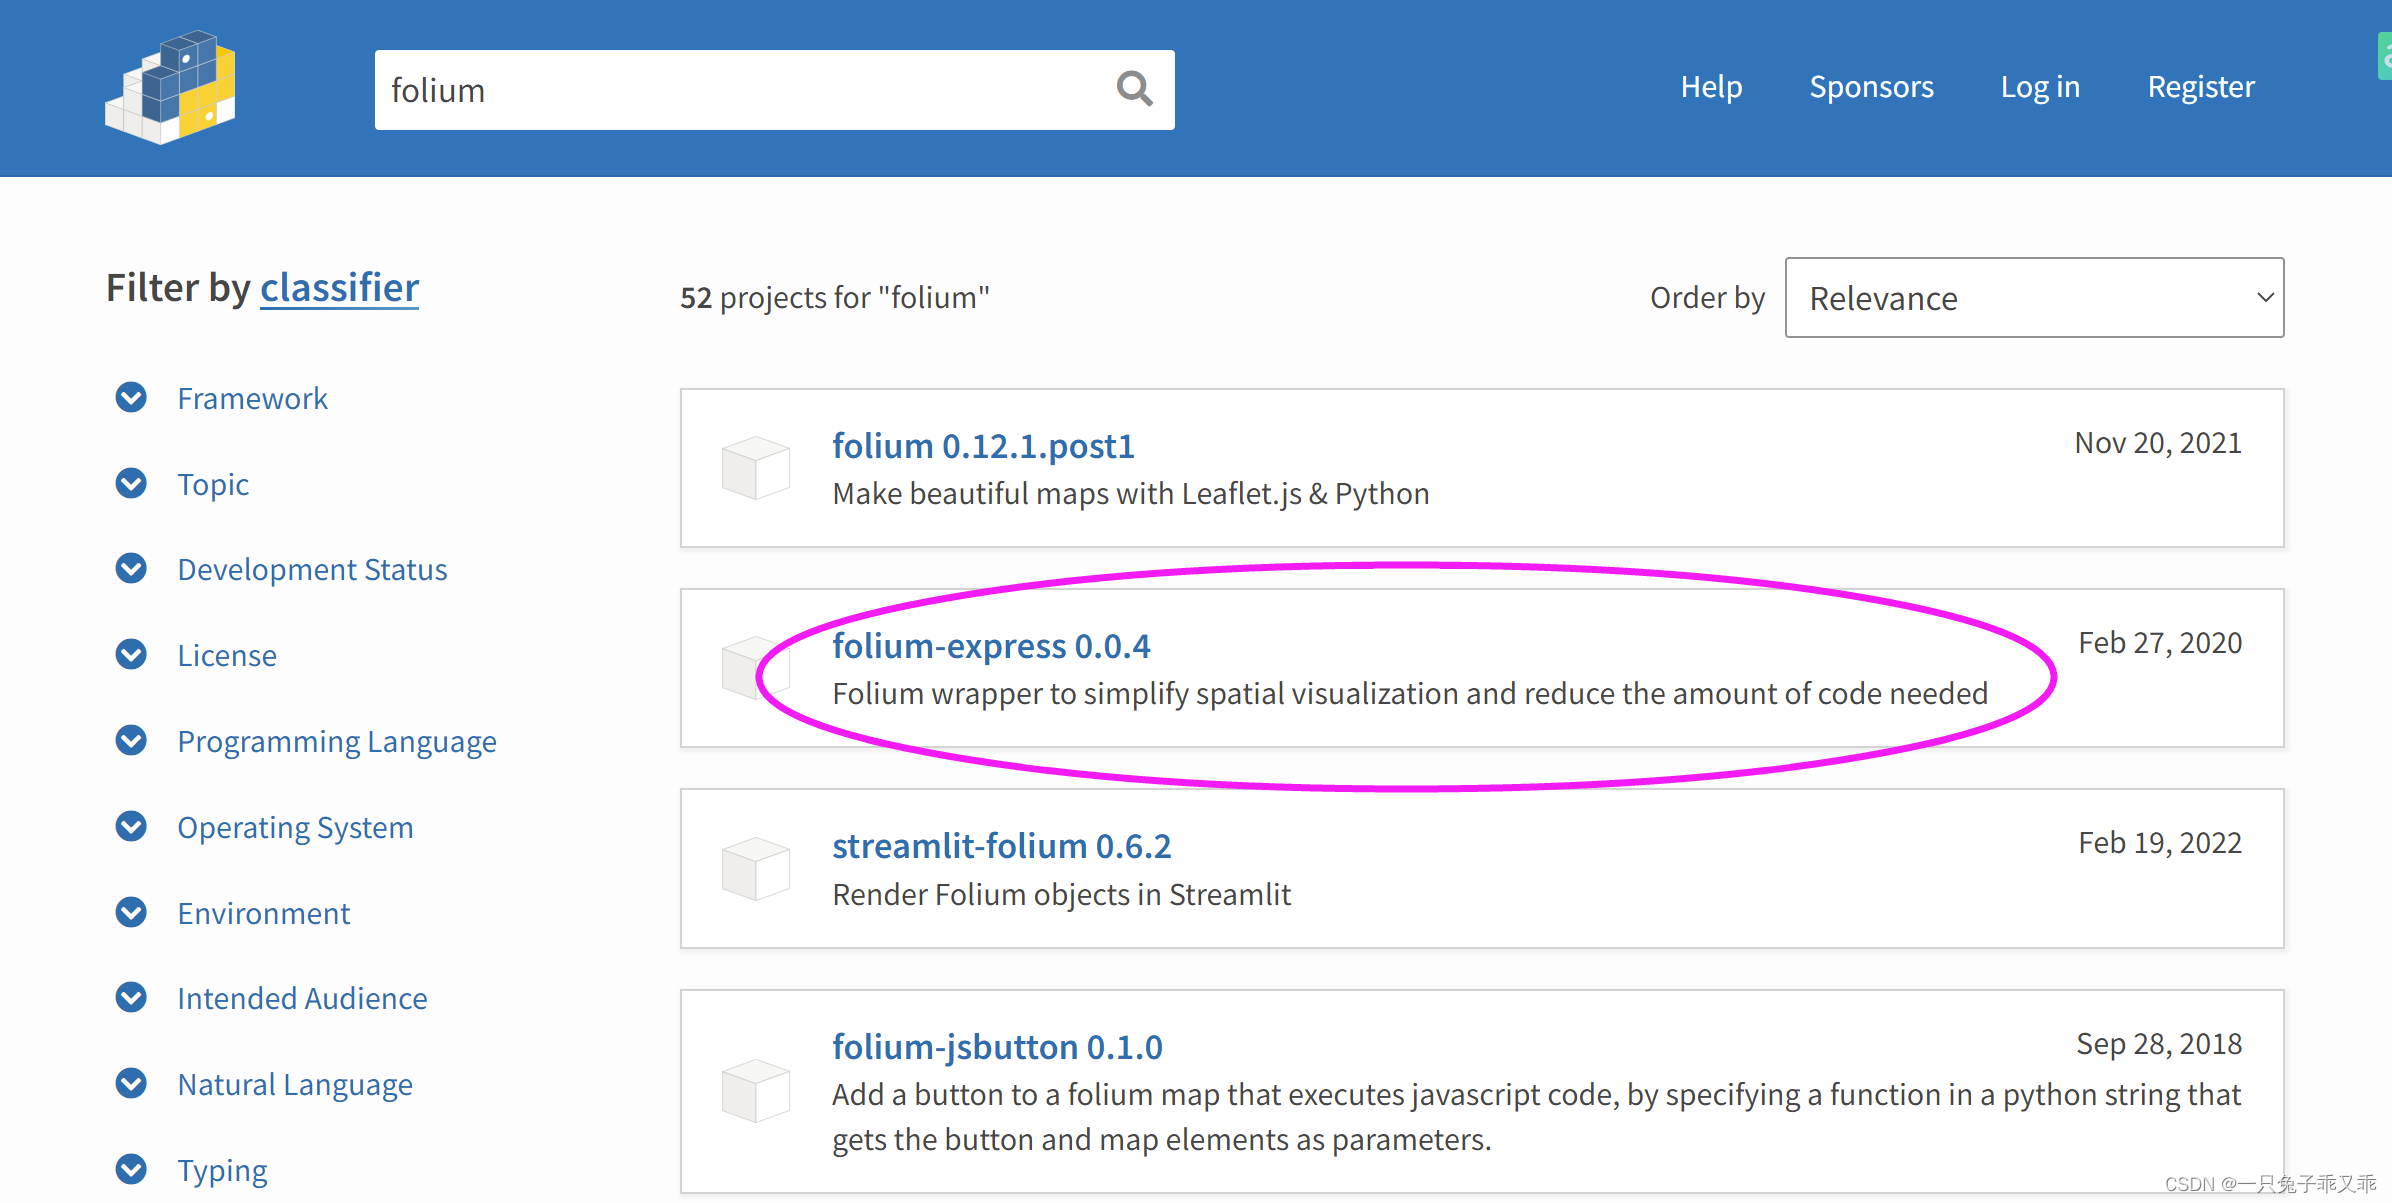Select the Topic filter label
Image resolution: width=2392 pixels, height=1203 pixels.
click(213, 484)
